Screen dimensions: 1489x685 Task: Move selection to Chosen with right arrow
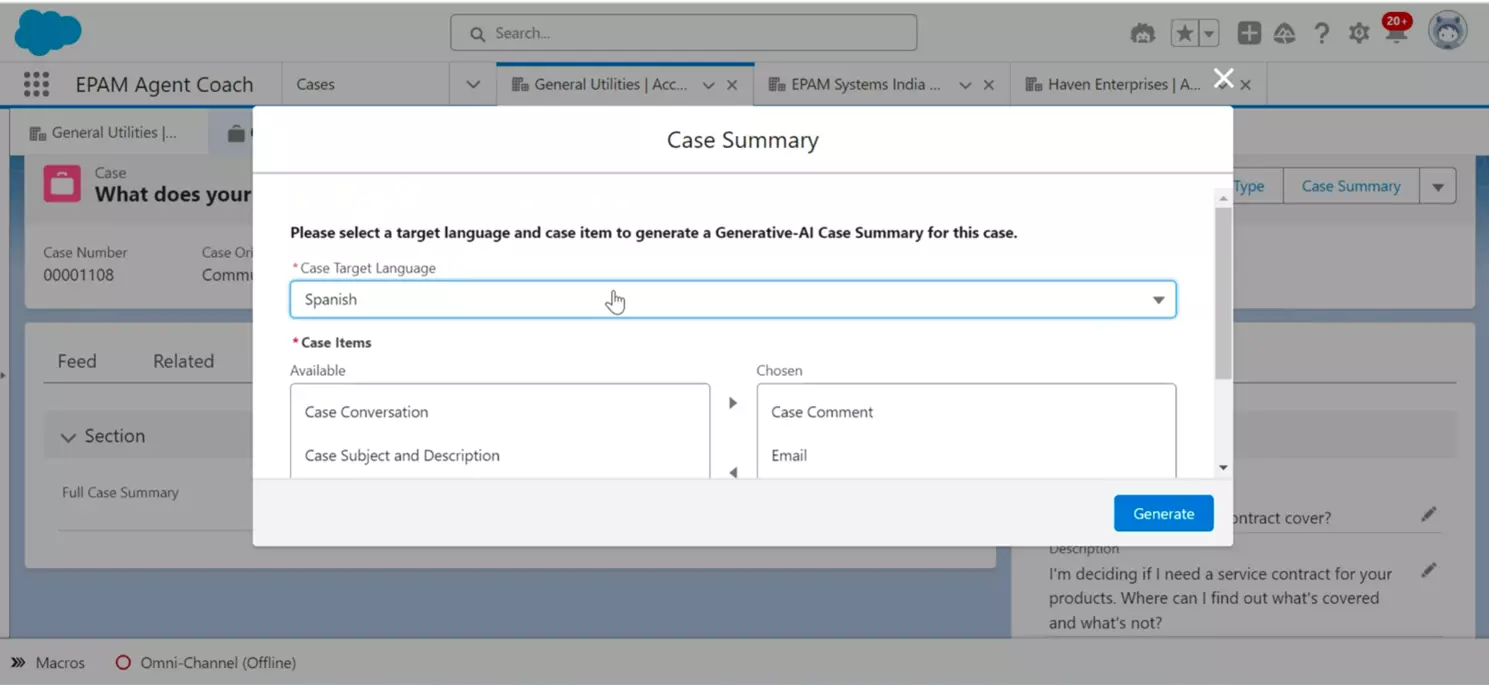tap(733, 403)
